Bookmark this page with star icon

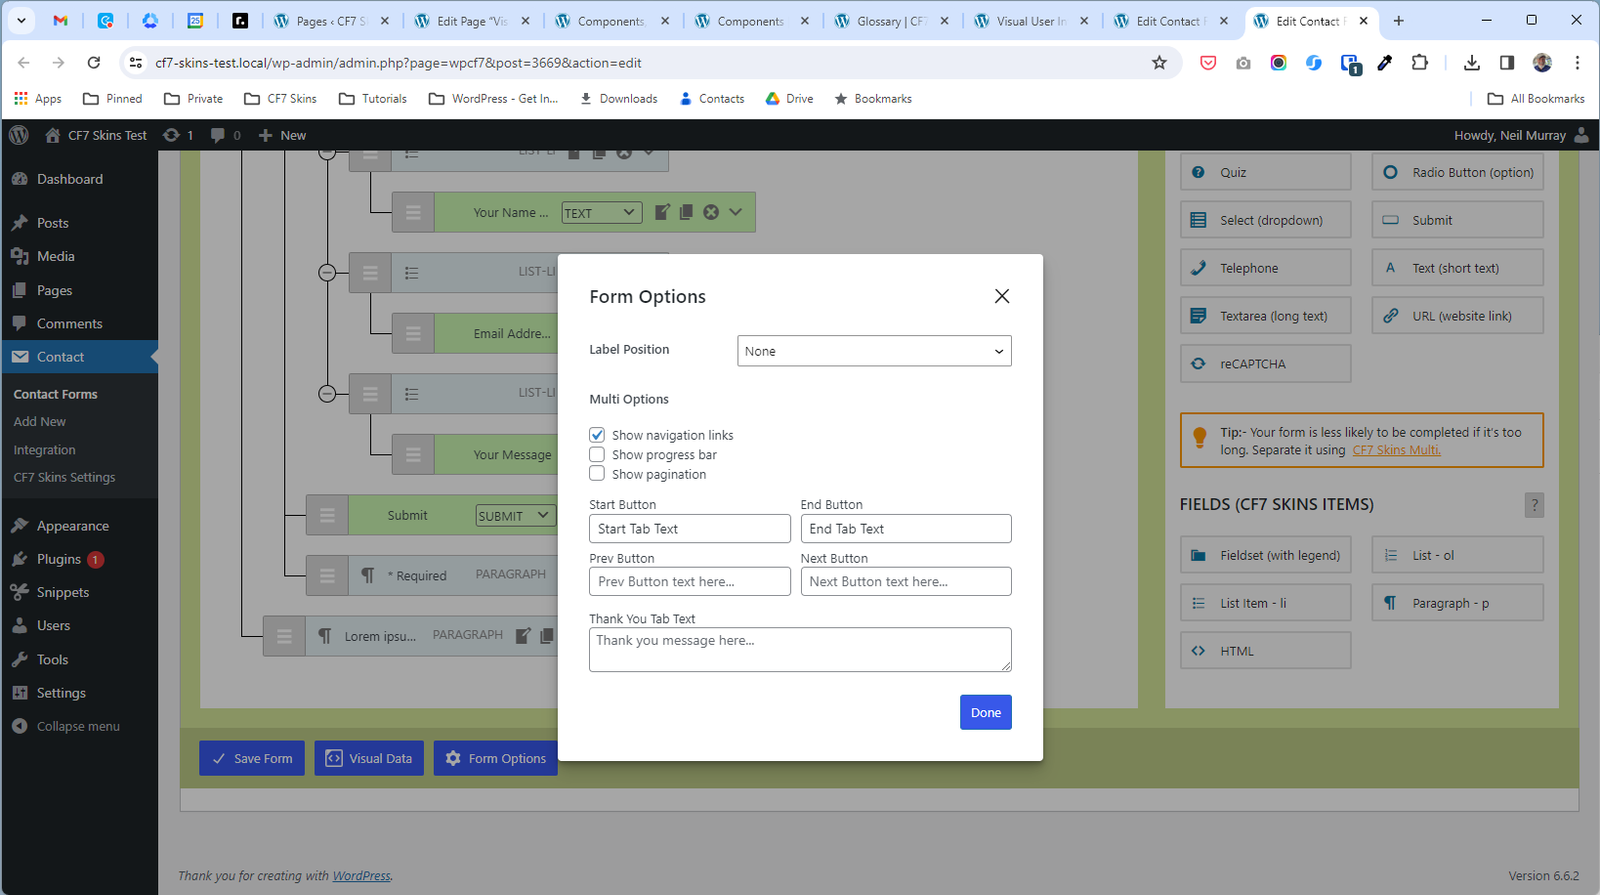1159,63
